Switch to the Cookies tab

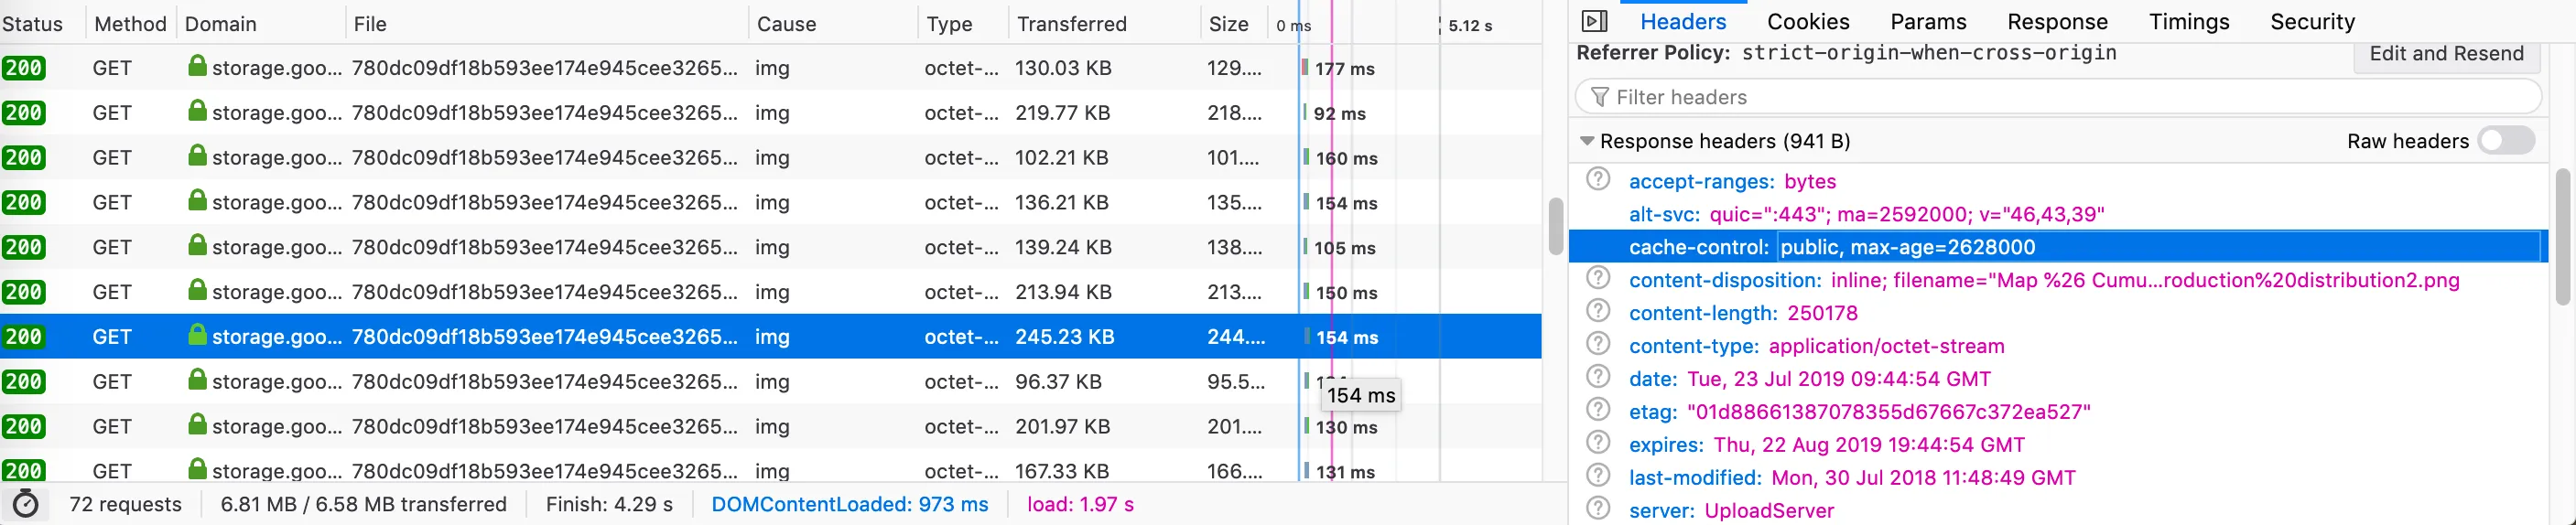1808,22
